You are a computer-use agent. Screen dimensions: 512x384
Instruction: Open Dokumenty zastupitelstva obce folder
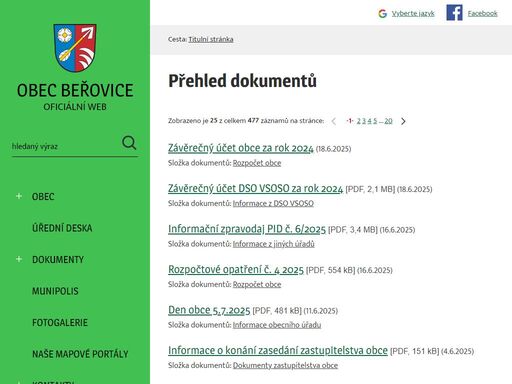pyautogui.click(x=285, y=365)
